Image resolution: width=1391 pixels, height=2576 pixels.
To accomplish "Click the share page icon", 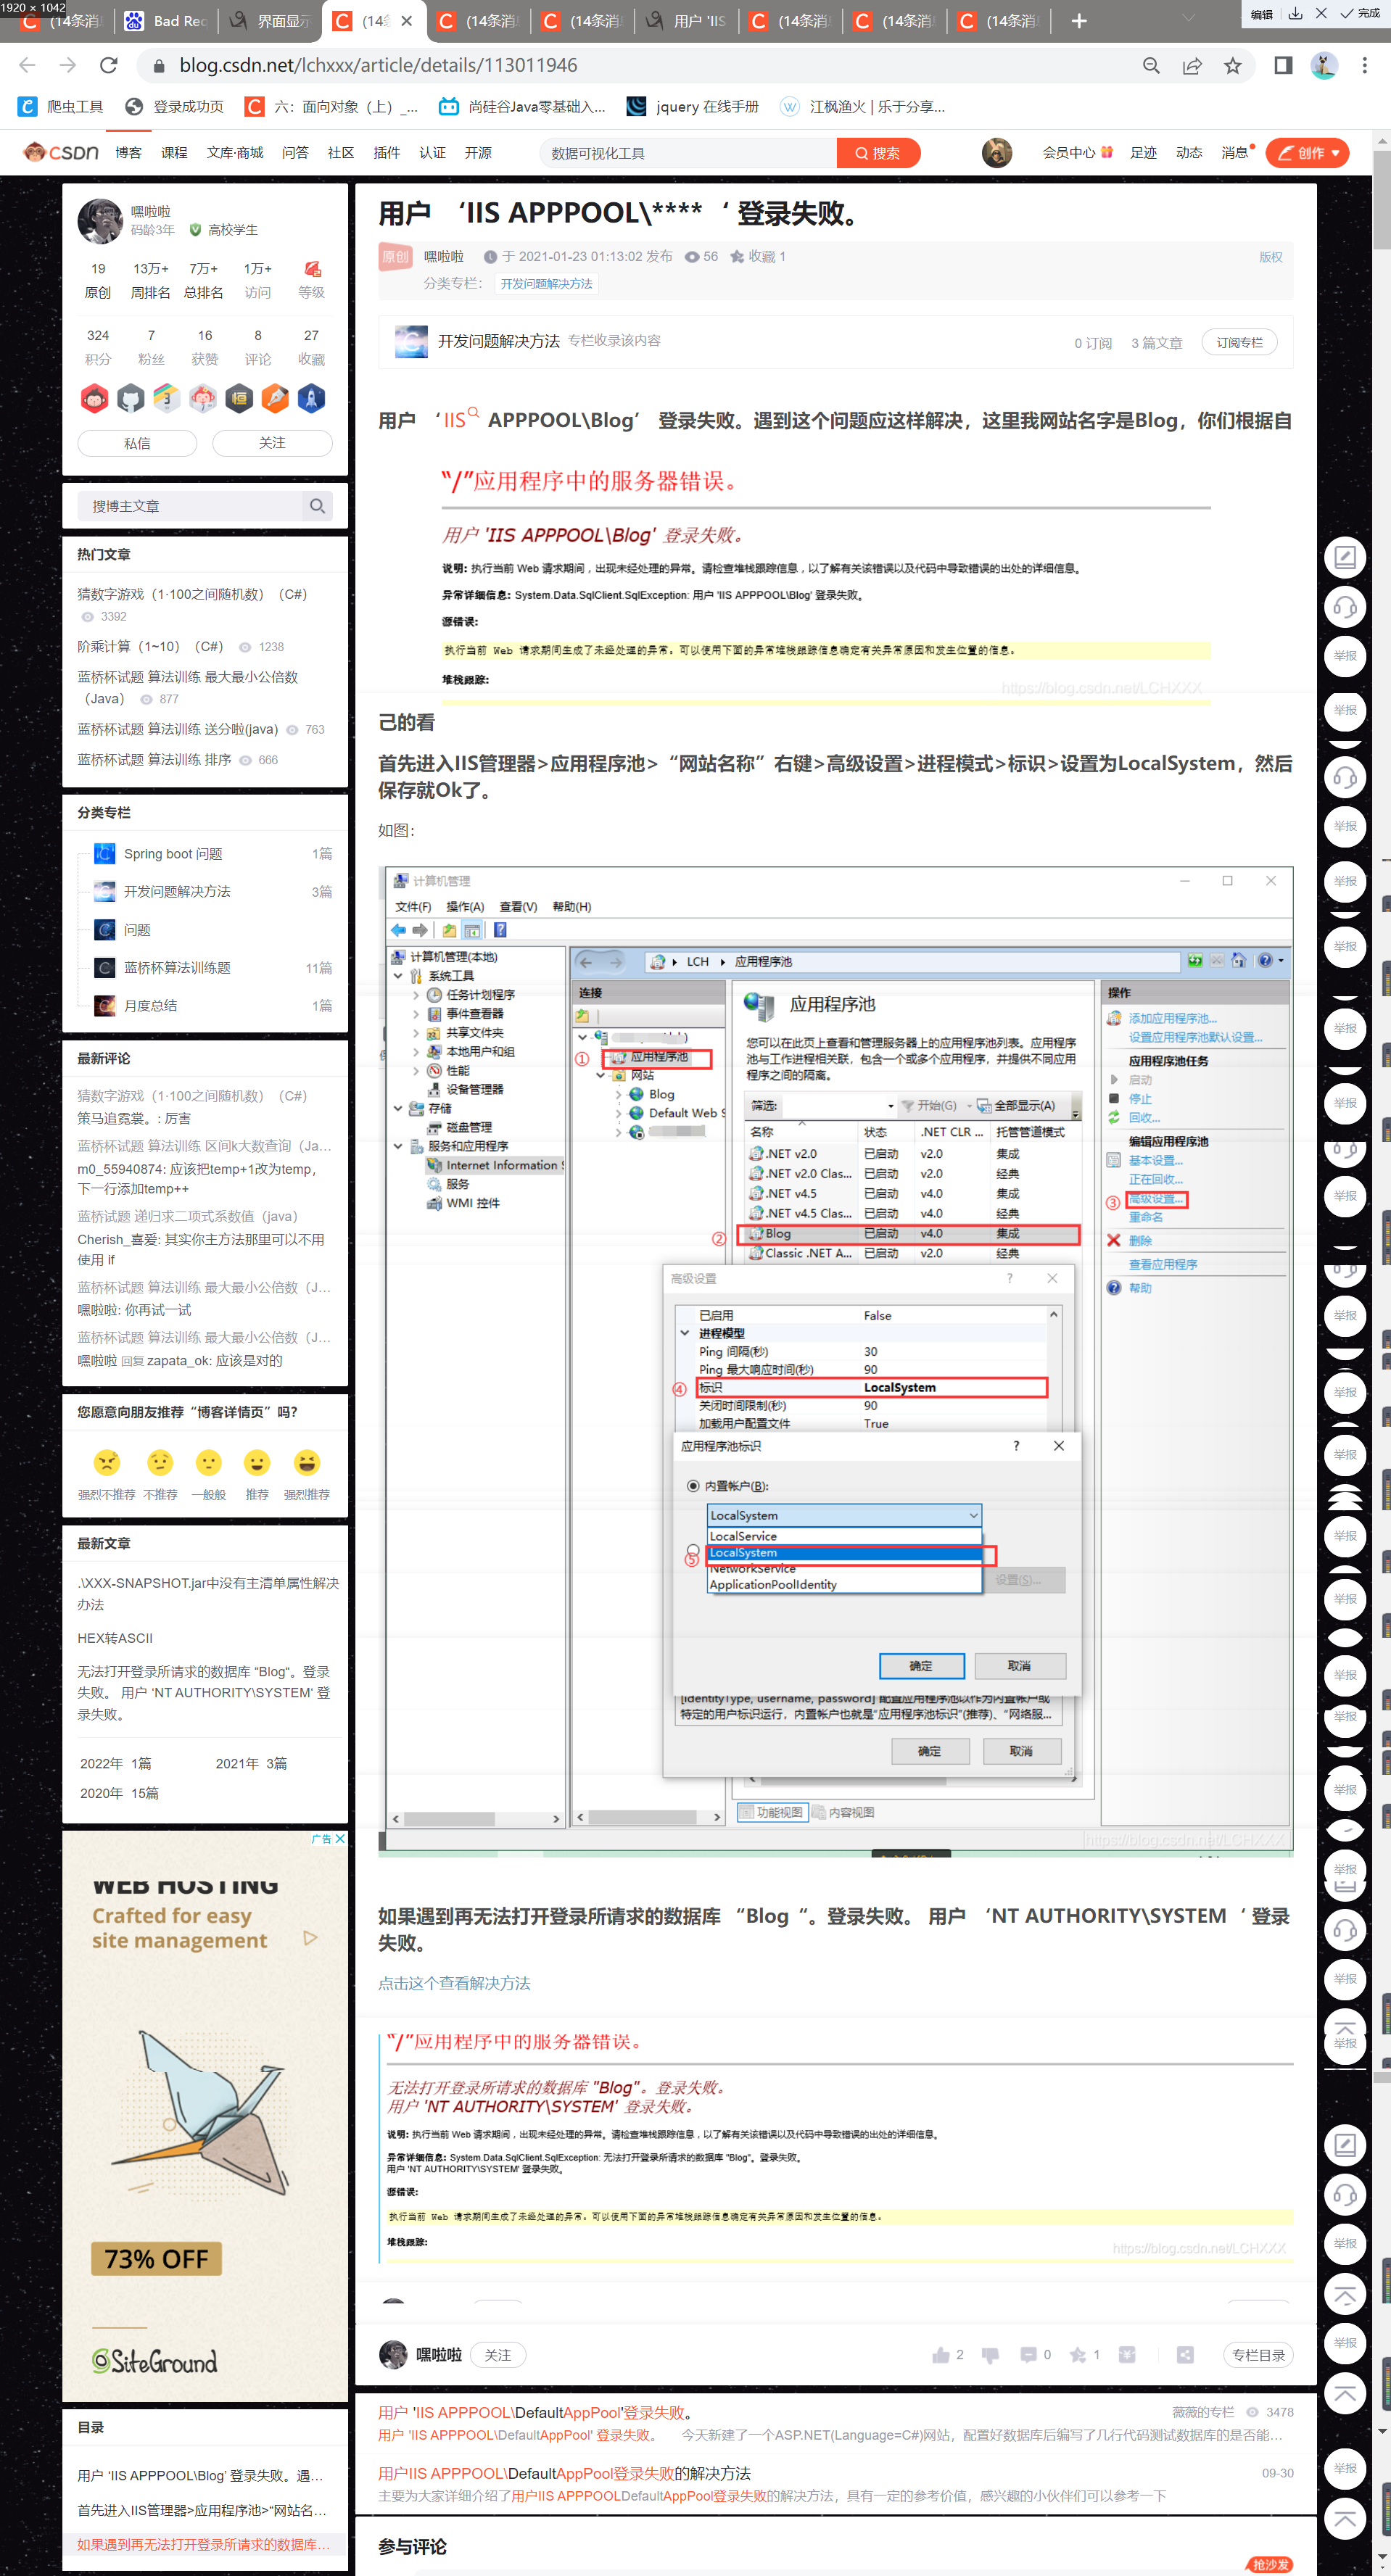I will 1192,65.
